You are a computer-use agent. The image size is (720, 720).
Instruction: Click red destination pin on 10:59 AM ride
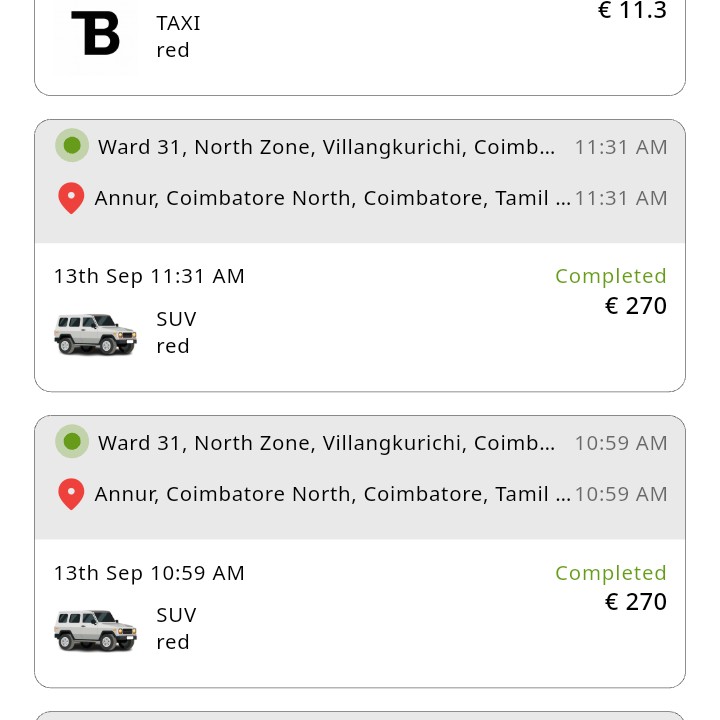(x=71, y=494)
